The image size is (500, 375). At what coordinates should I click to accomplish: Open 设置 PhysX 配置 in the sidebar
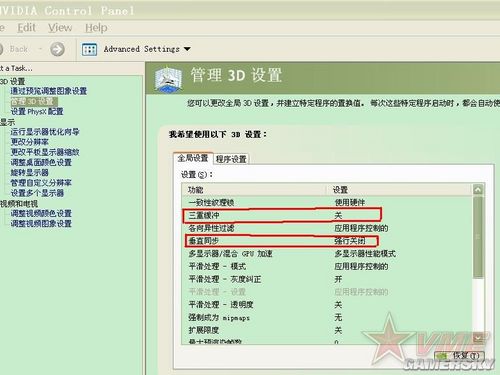pyautogui.click(x=37, y=111)
